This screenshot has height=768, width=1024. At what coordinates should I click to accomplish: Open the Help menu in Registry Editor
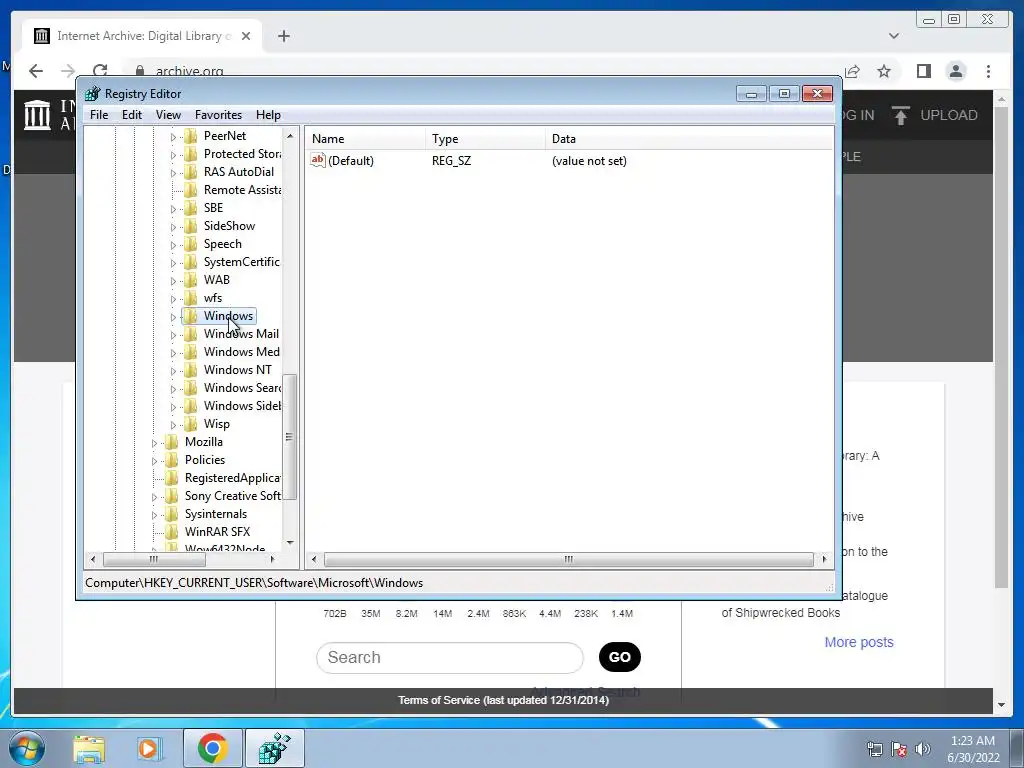(268, 115)
